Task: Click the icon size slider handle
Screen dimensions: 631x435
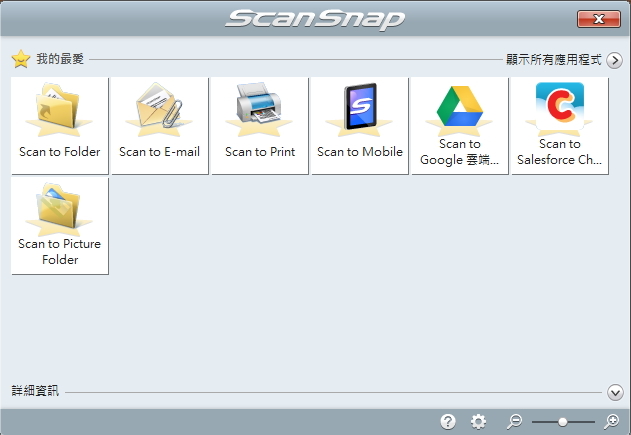Action: [563, 422]
